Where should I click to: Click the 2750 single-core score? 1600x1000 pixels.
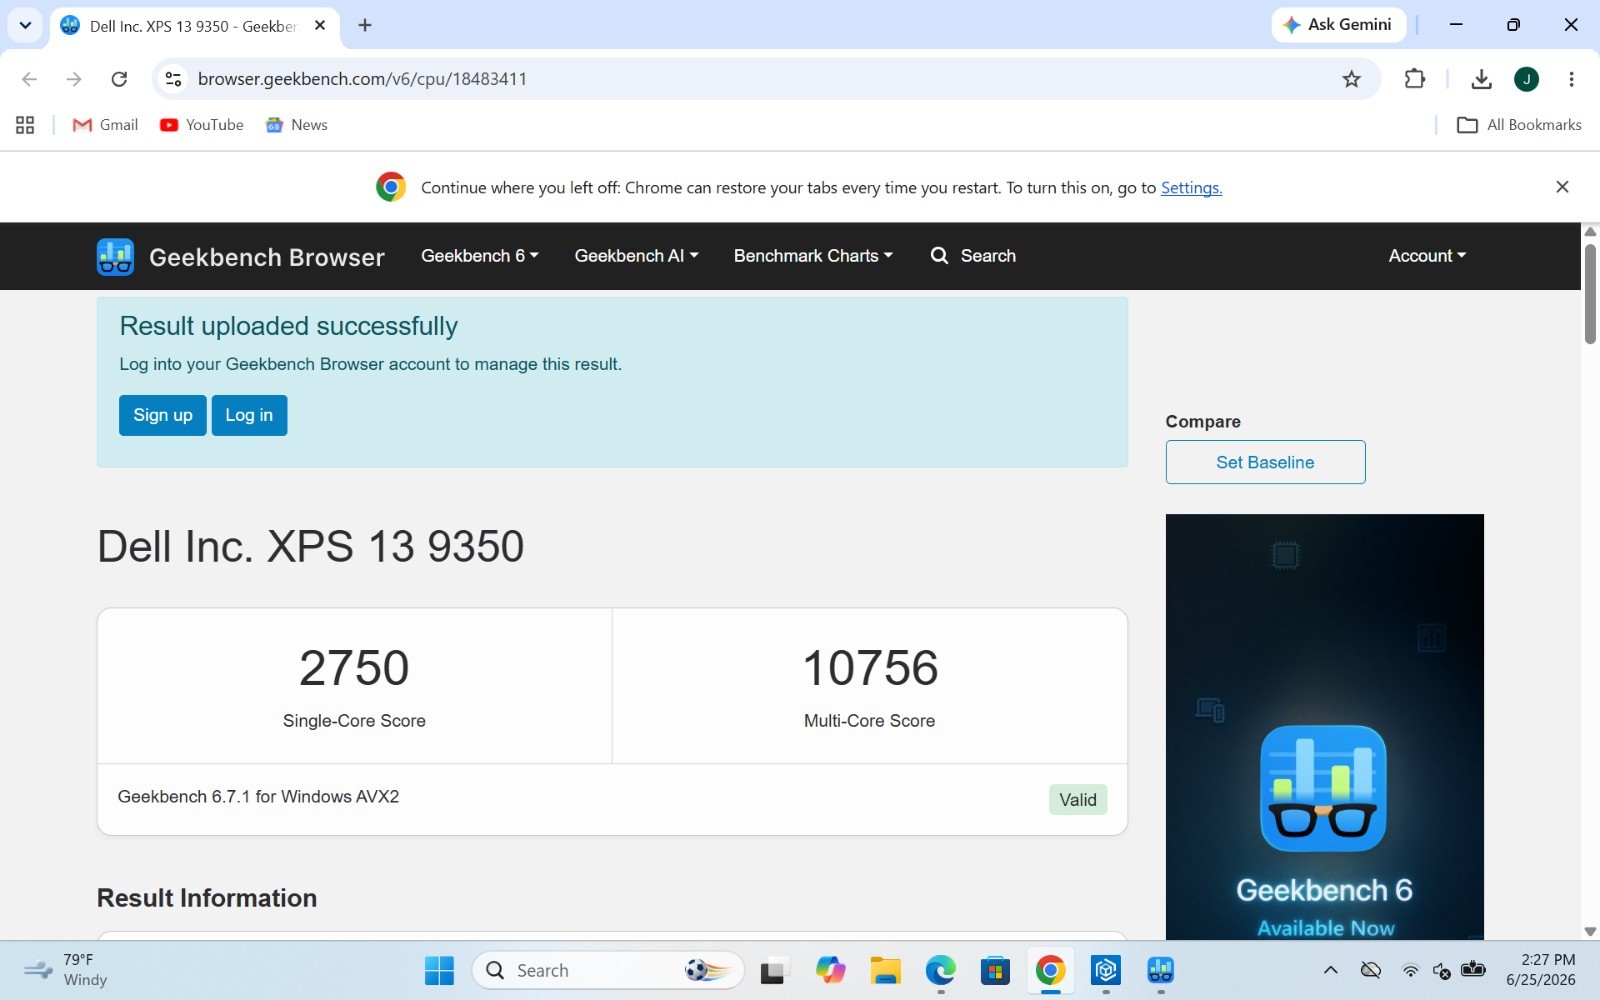click(x=354, y=668)
